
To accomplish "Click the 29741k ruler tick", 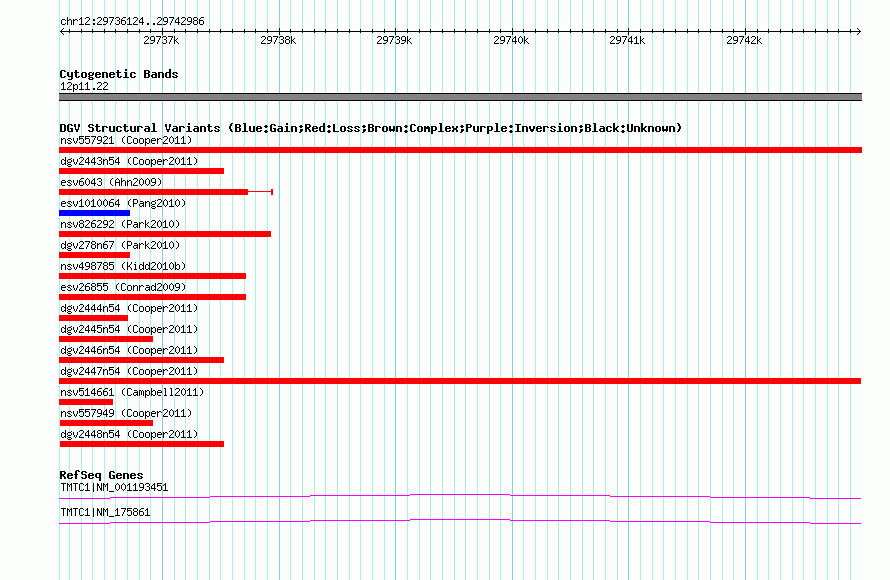I will [628, 40].
